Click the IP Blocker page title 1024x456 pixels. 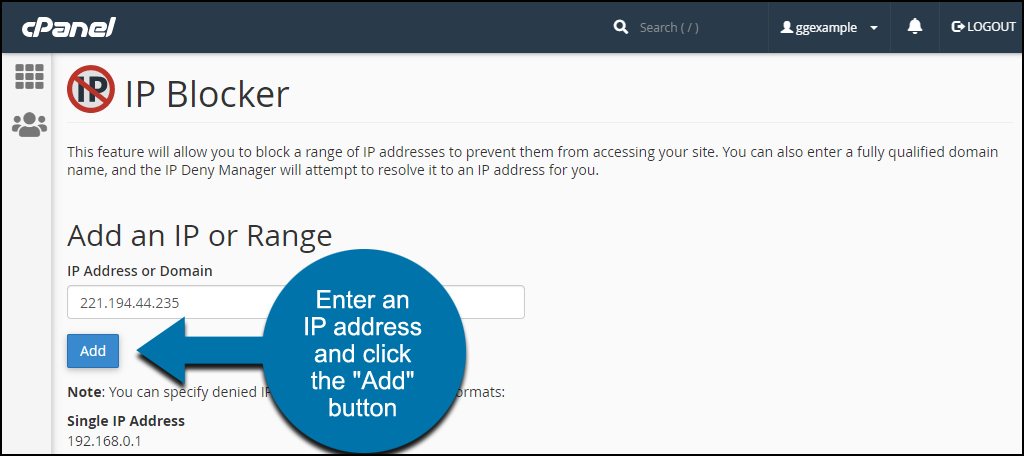point(206,94)
